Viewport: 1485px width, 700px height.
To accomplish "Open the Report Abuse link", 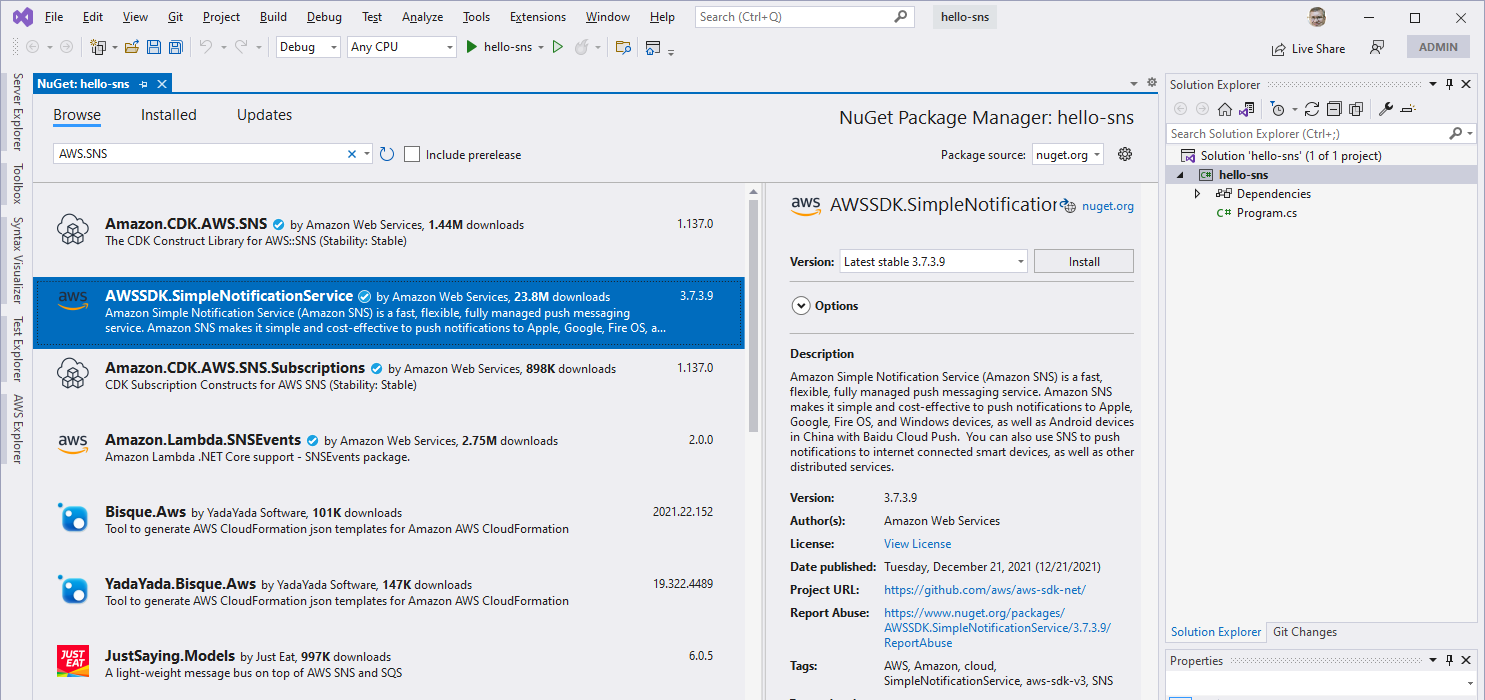I will coord(997,628).
